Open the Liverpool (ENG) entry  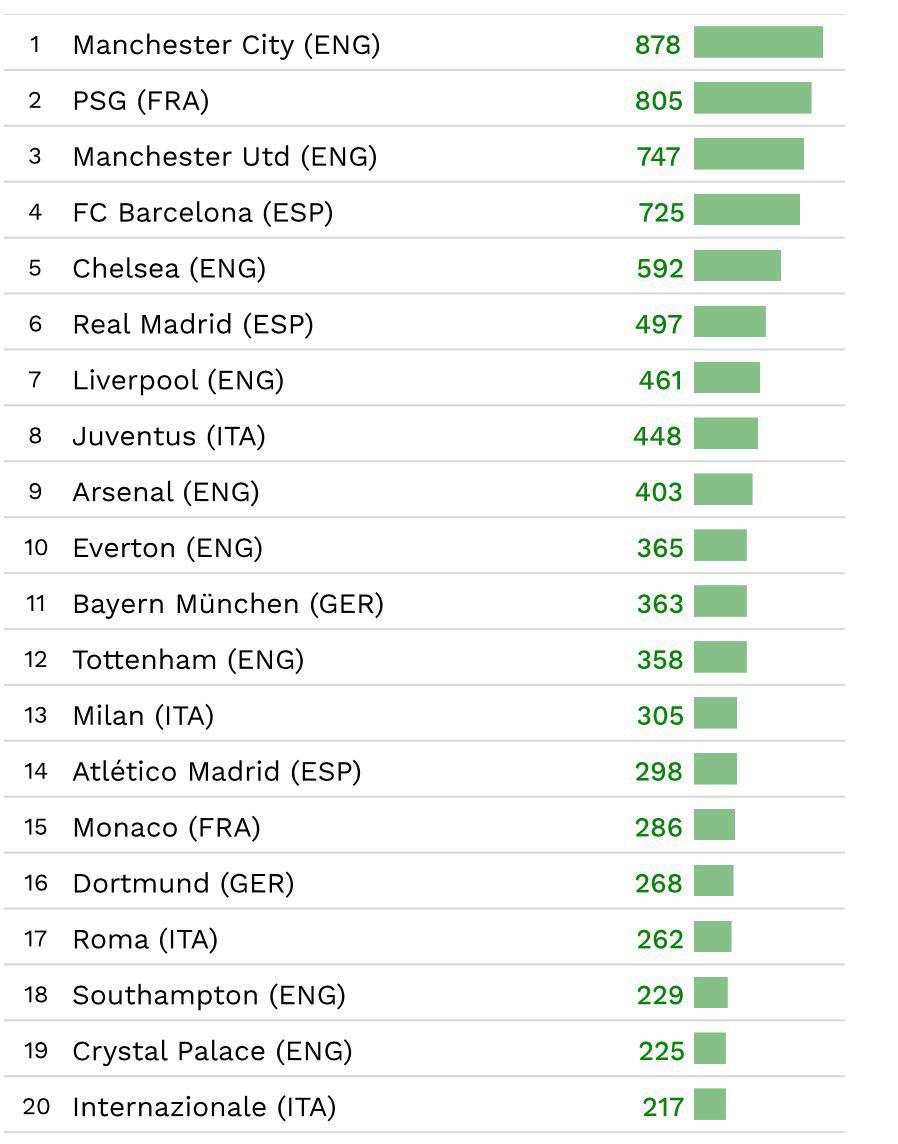(x=178, y=381)
